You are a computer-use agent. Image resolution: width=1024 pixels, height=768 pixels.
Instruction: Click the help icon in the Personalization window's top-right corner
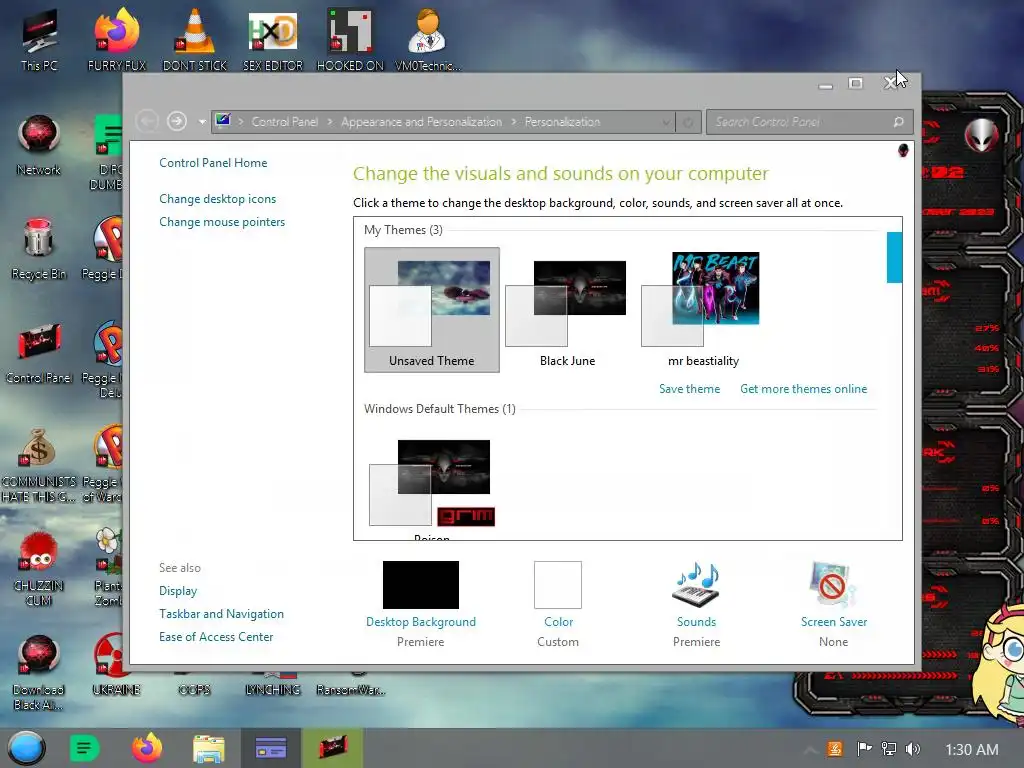[x=903, y=151]
